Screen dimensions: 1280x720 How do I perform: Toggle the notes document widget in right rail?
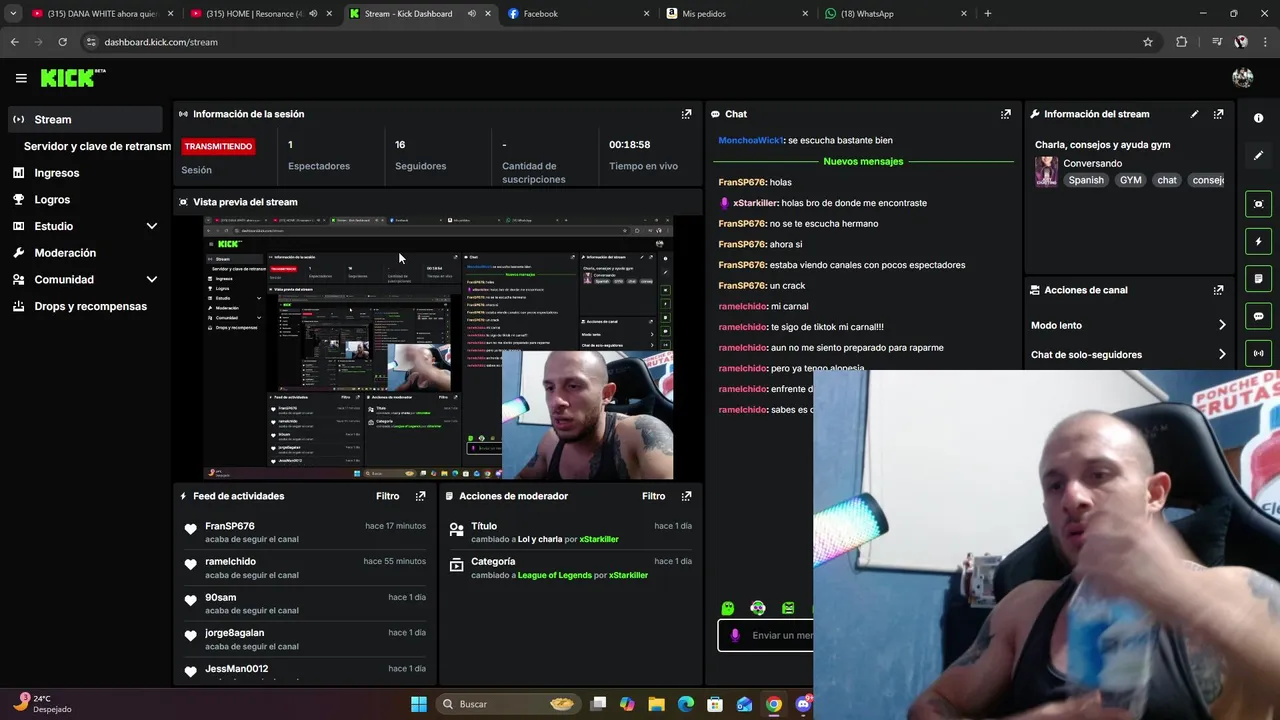click(x=1258, y=278)
